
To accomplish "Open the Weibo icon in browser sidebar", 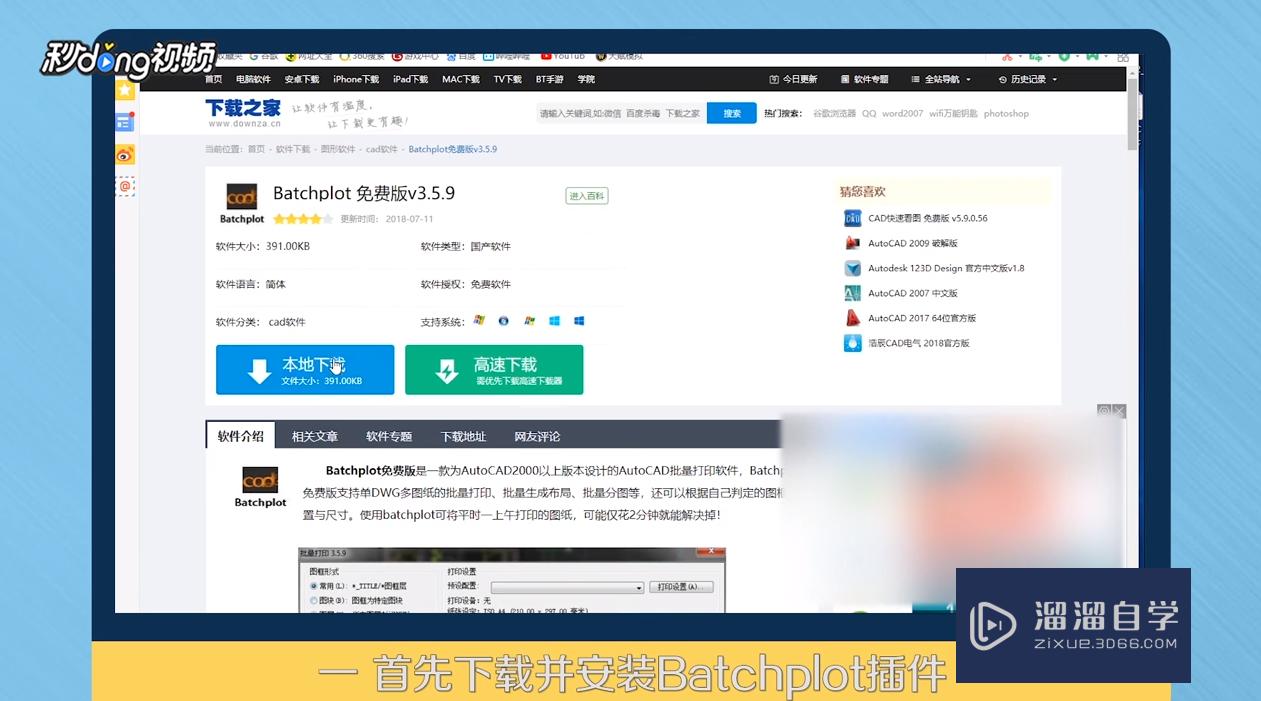I will tap(125, 154).
